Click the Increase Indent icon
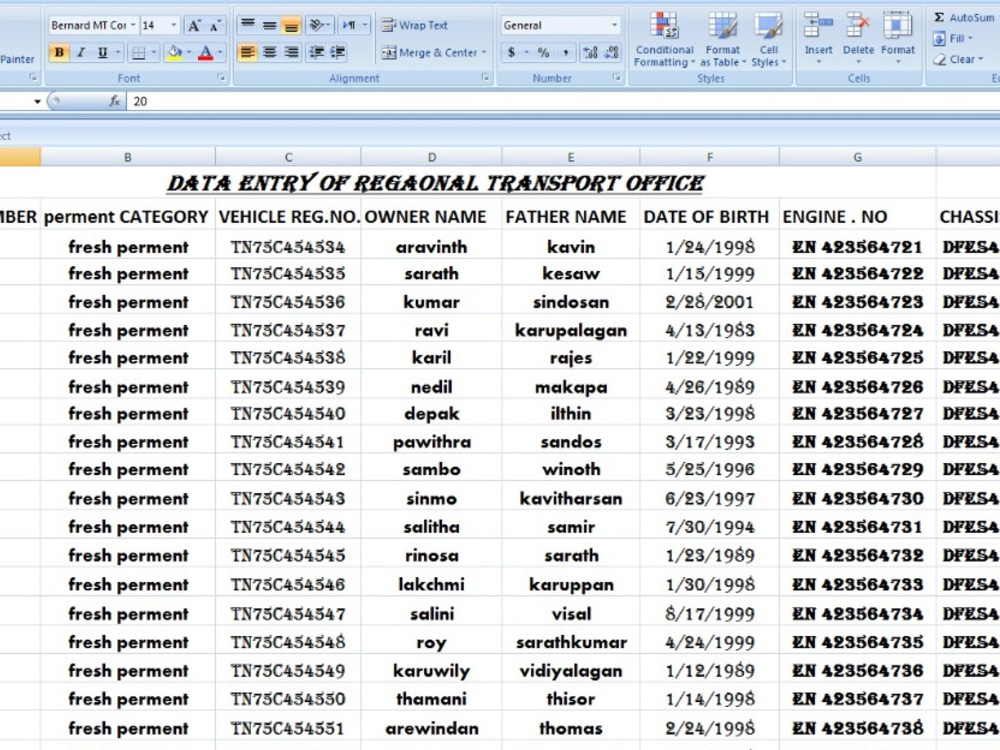 338,52
